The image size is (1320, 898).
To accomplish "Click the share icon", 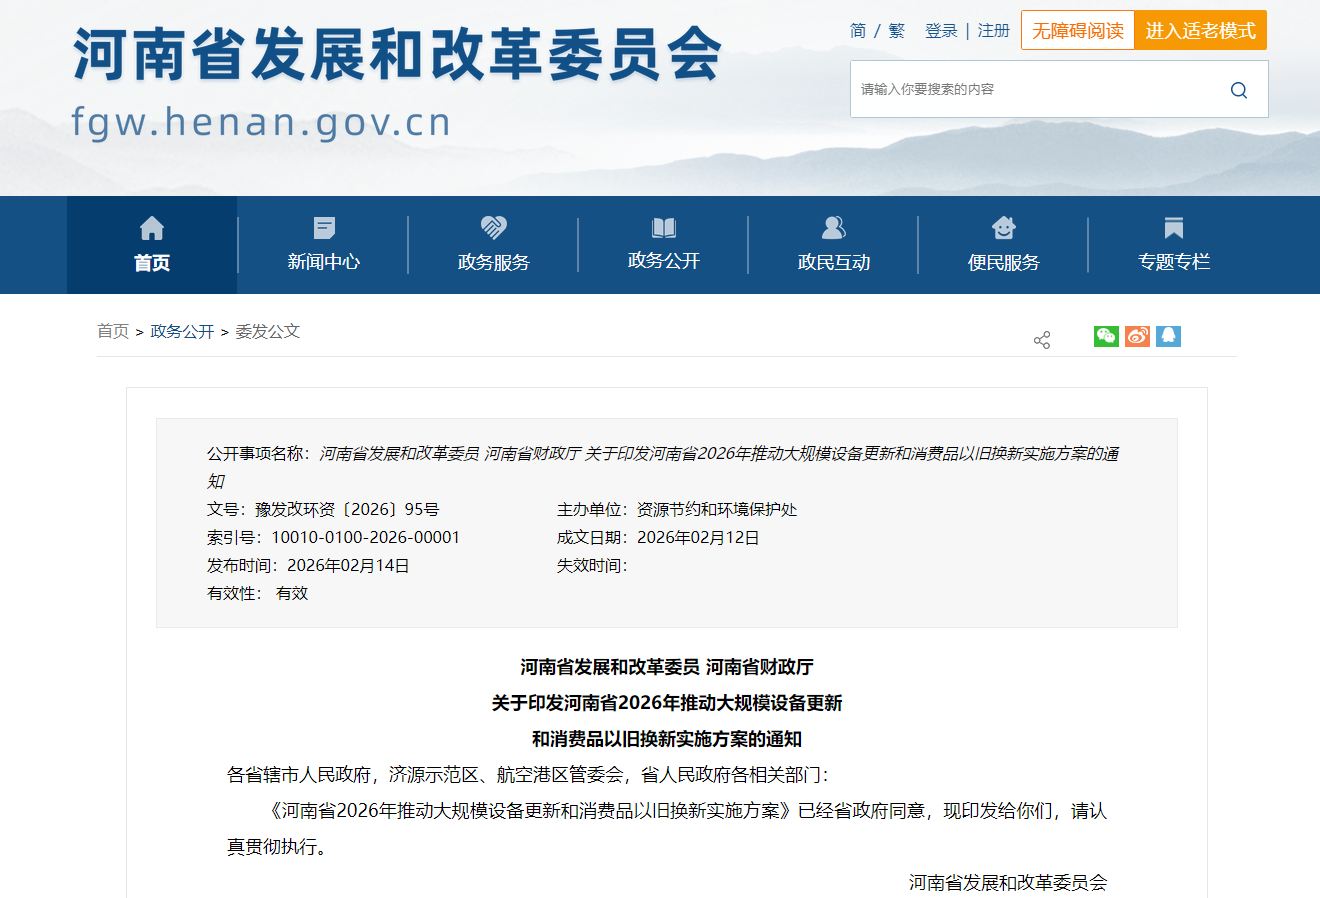I will (1042, 341).
